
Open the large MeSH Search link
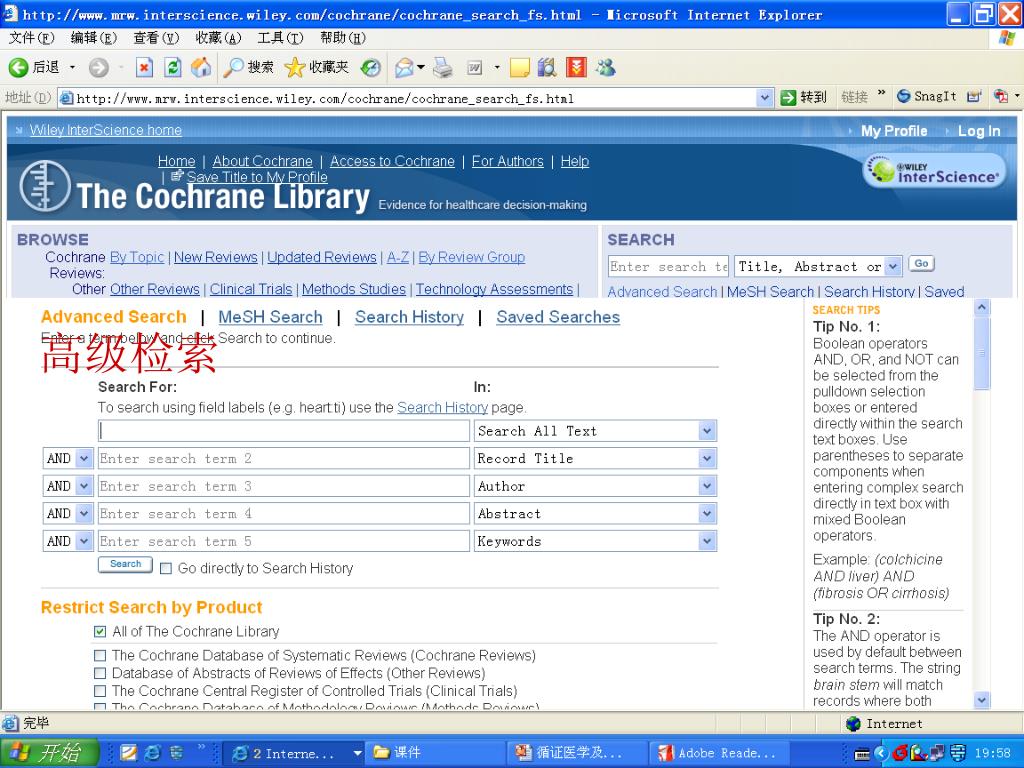(x=270, y=317)
